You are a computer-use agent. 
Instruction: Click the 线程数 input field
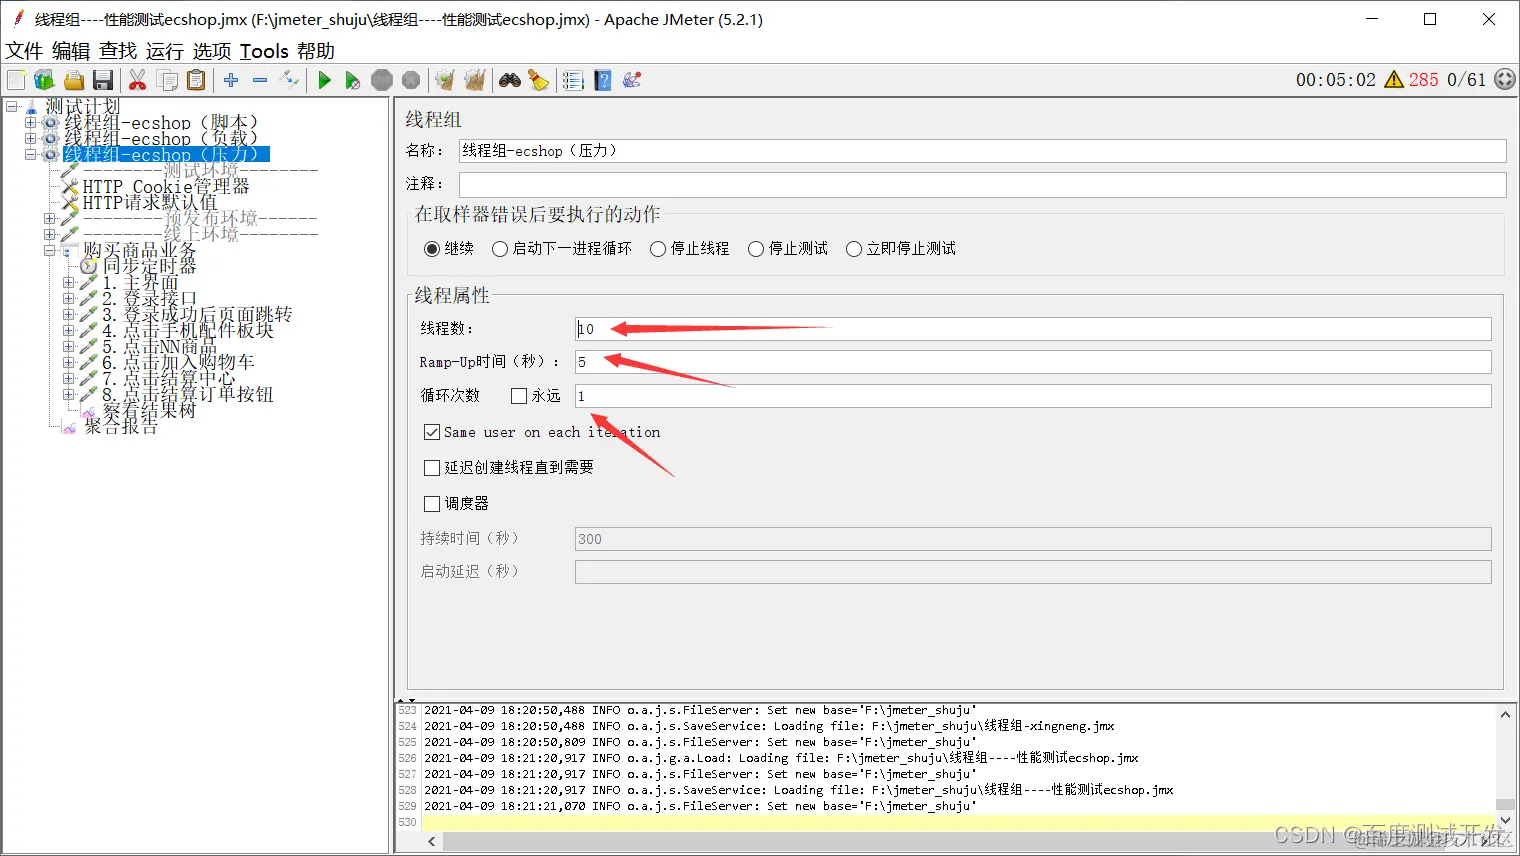(1033, 329)
